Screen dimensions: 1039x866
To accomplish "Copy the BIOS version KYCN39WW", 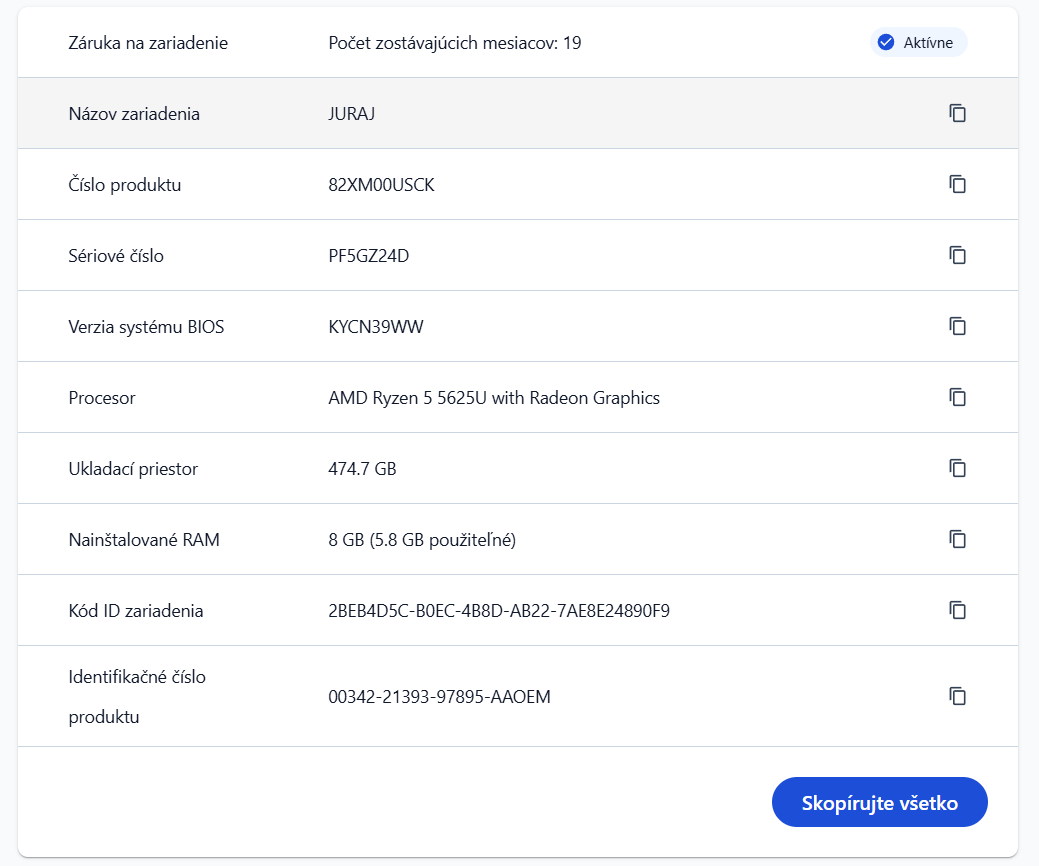I will [x=957, y=326].
